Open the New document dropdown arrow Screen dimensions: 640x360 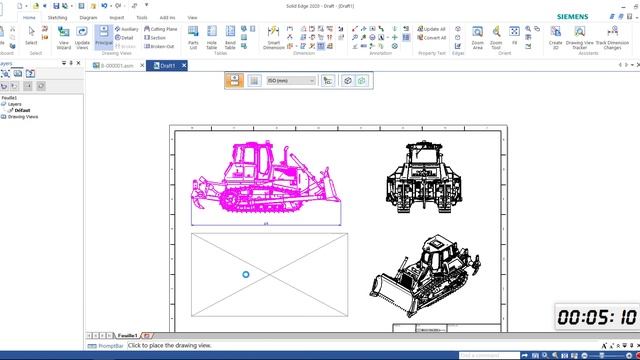(x=26, y=6)
